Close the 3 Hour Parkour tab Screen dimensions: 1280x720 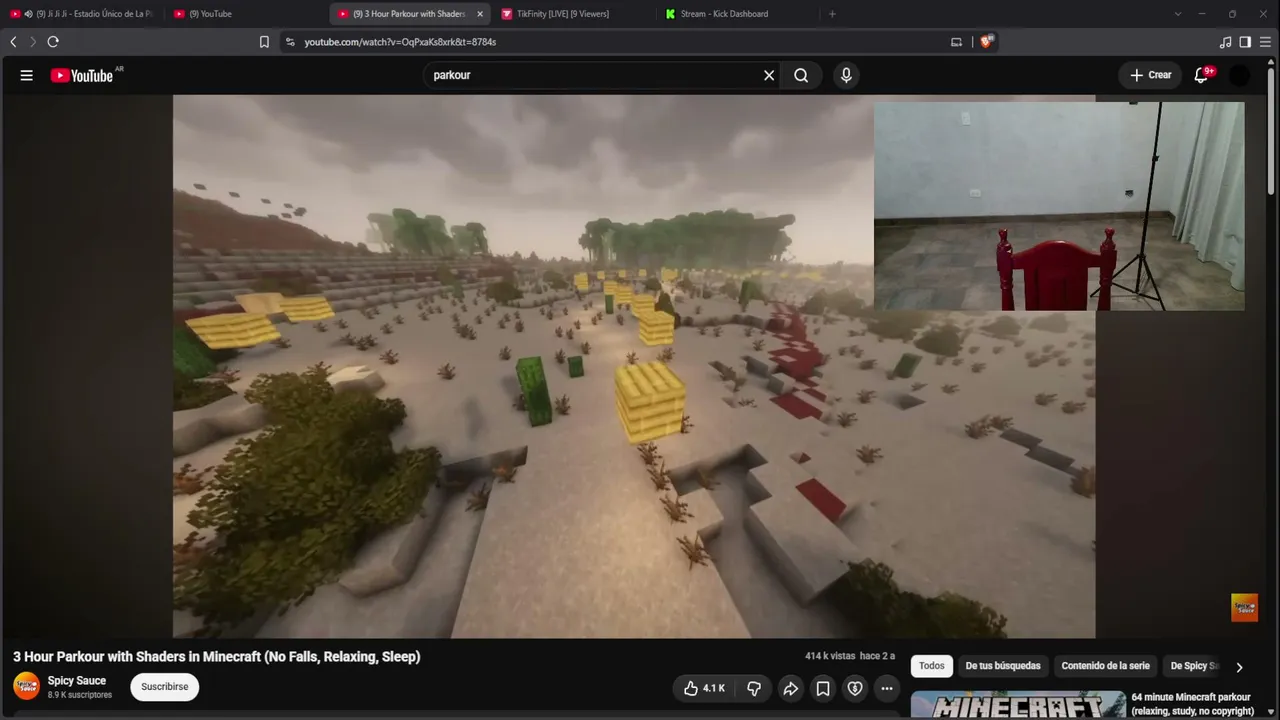click(480, 14)
